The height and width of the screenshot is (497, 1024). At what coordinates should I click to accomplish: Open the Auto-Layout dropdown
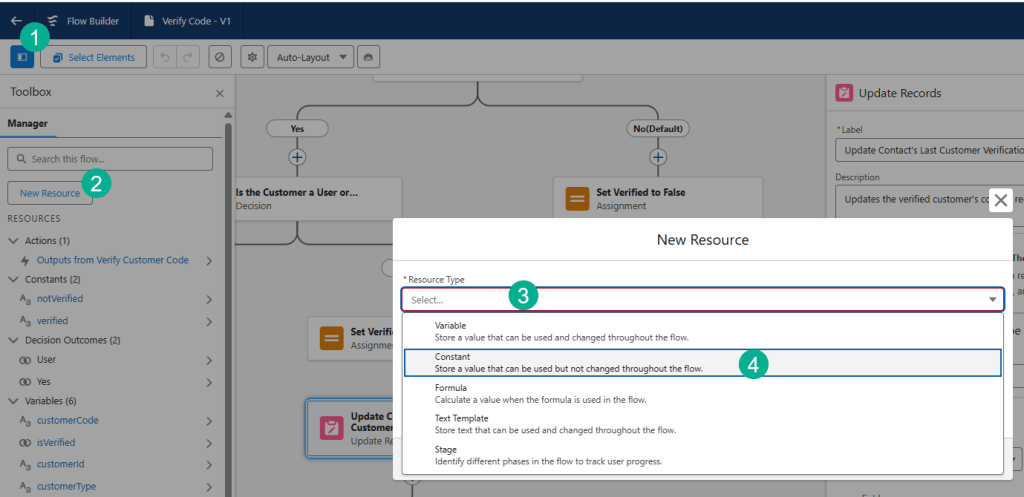(310, 58)
